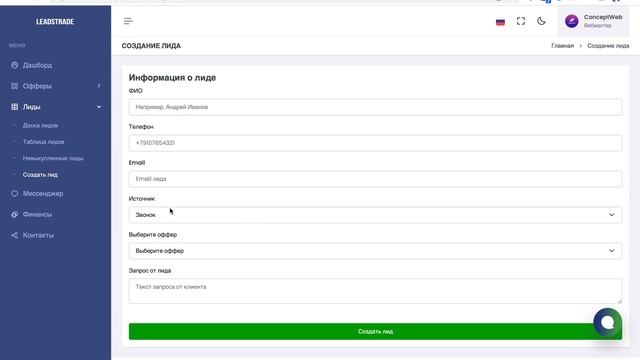Image resolution: width=640 pixels, height=360 pixels.
Task: Open Дашборд menu item
Action: 37,65
